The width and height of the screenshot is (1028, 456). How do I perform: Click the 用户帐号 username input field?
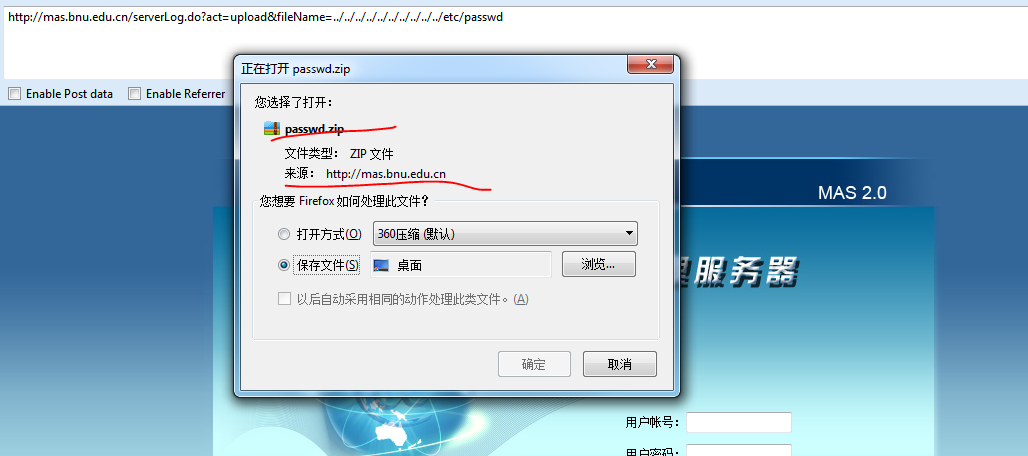pyautogui.click(x=739, y=423)
